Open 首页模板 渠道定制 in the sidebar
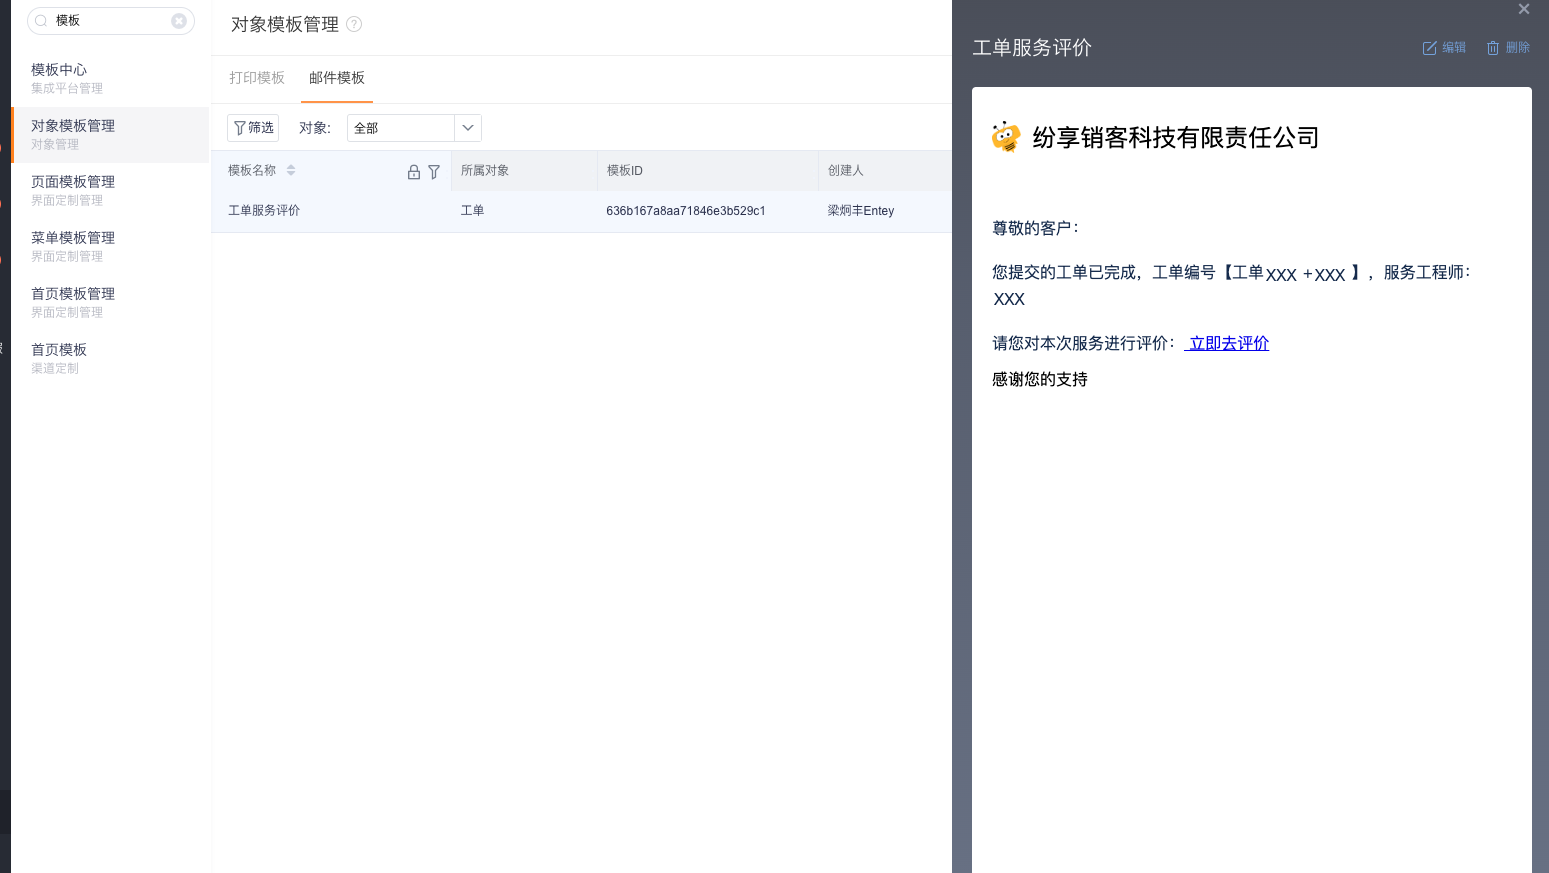1549x873 pixels. tap(110, 359)
